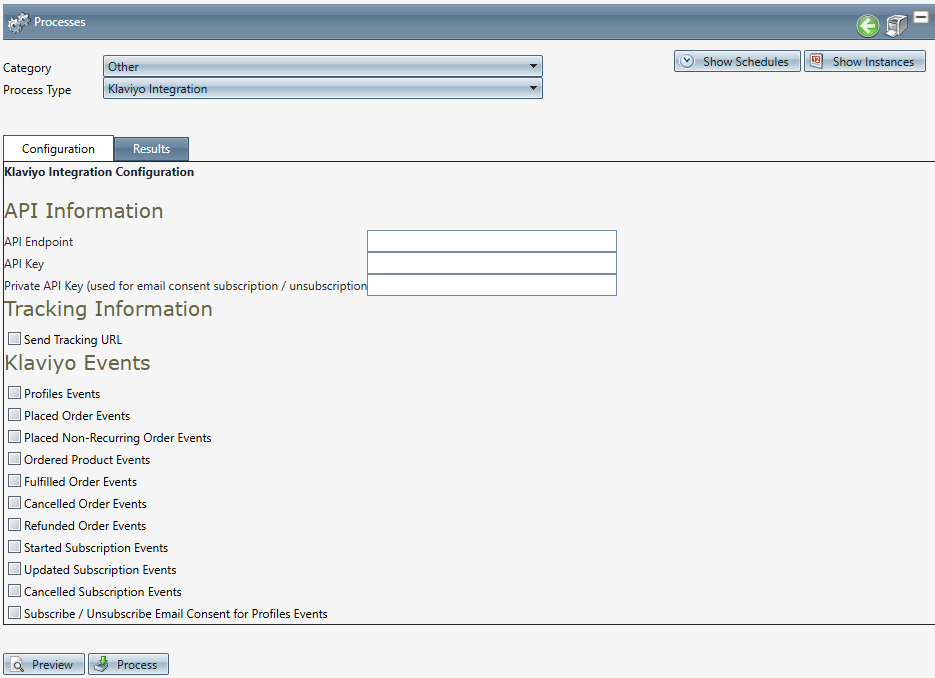Screen dimensions: 935x678
Task: Focus the API Endpoint input field
Action: pyautogui.click(x=492, y=241)
